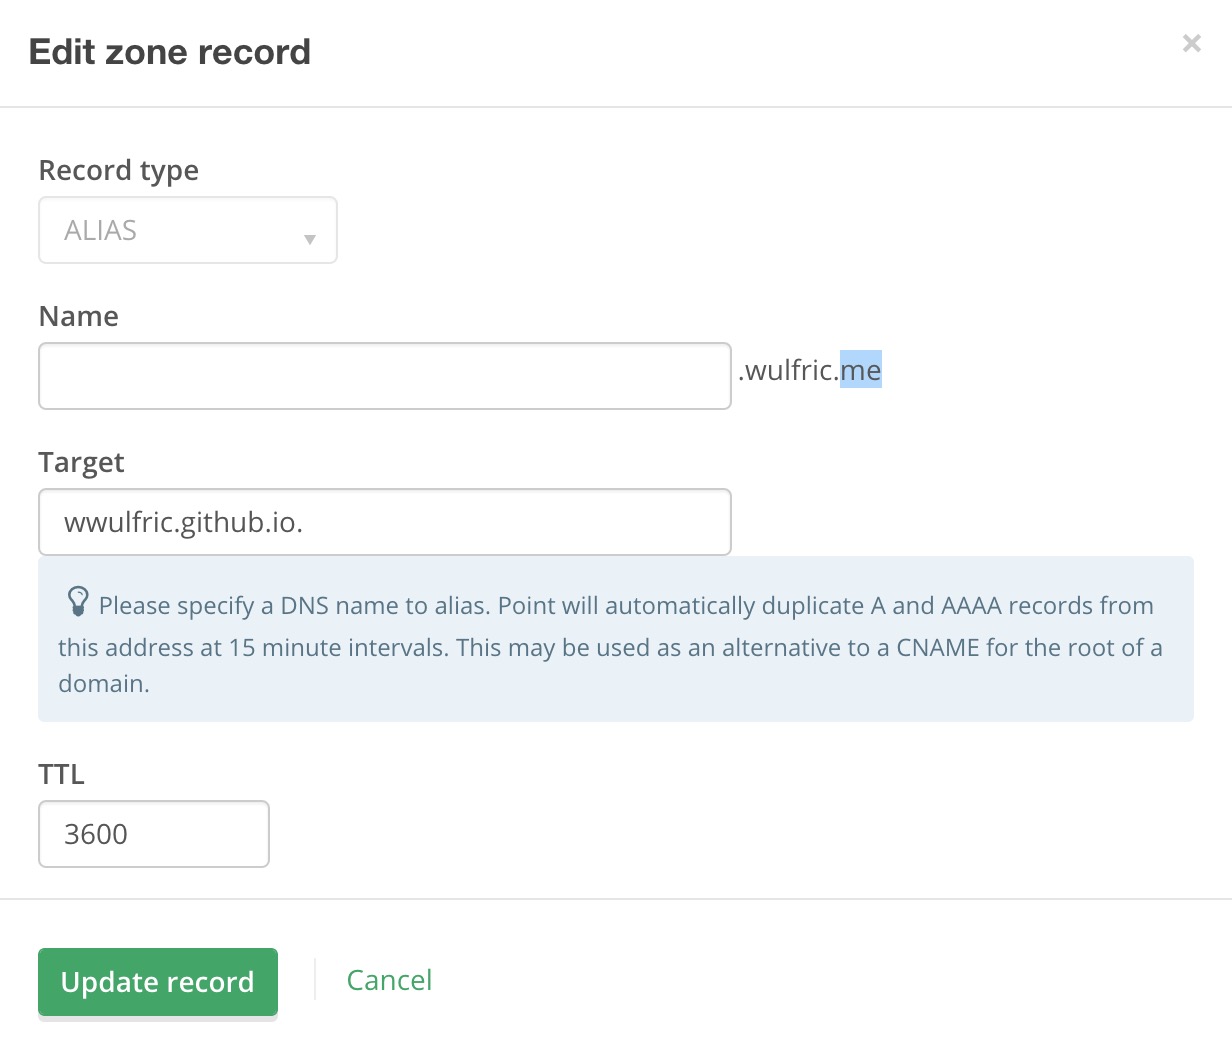Click the TTL field showing 3600
The height and width of the screenshot is (1044, 1232).
pos(154,834)
